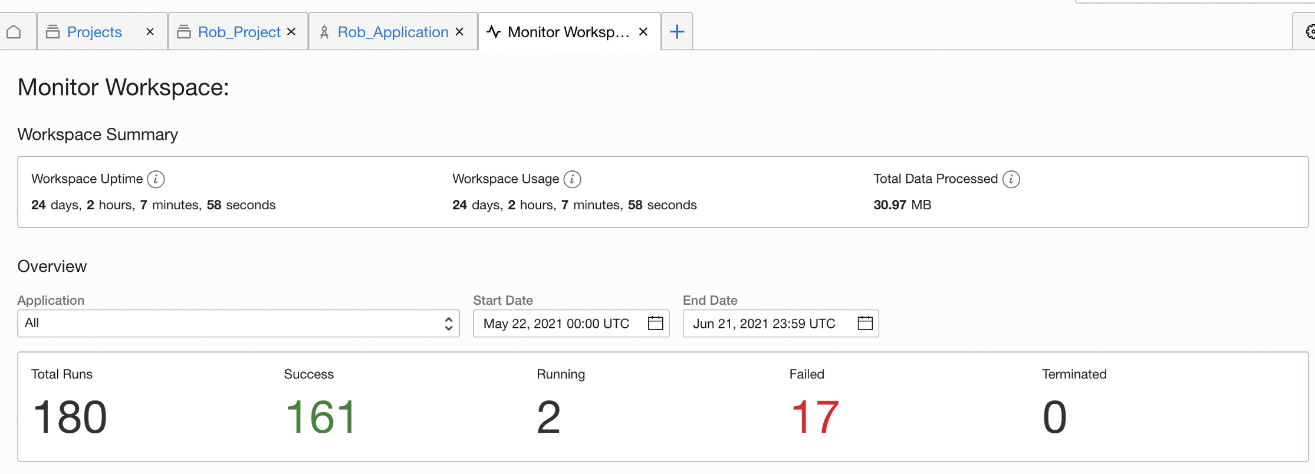
Task: Close the Rob_Project tab
Action: (291, 32)
